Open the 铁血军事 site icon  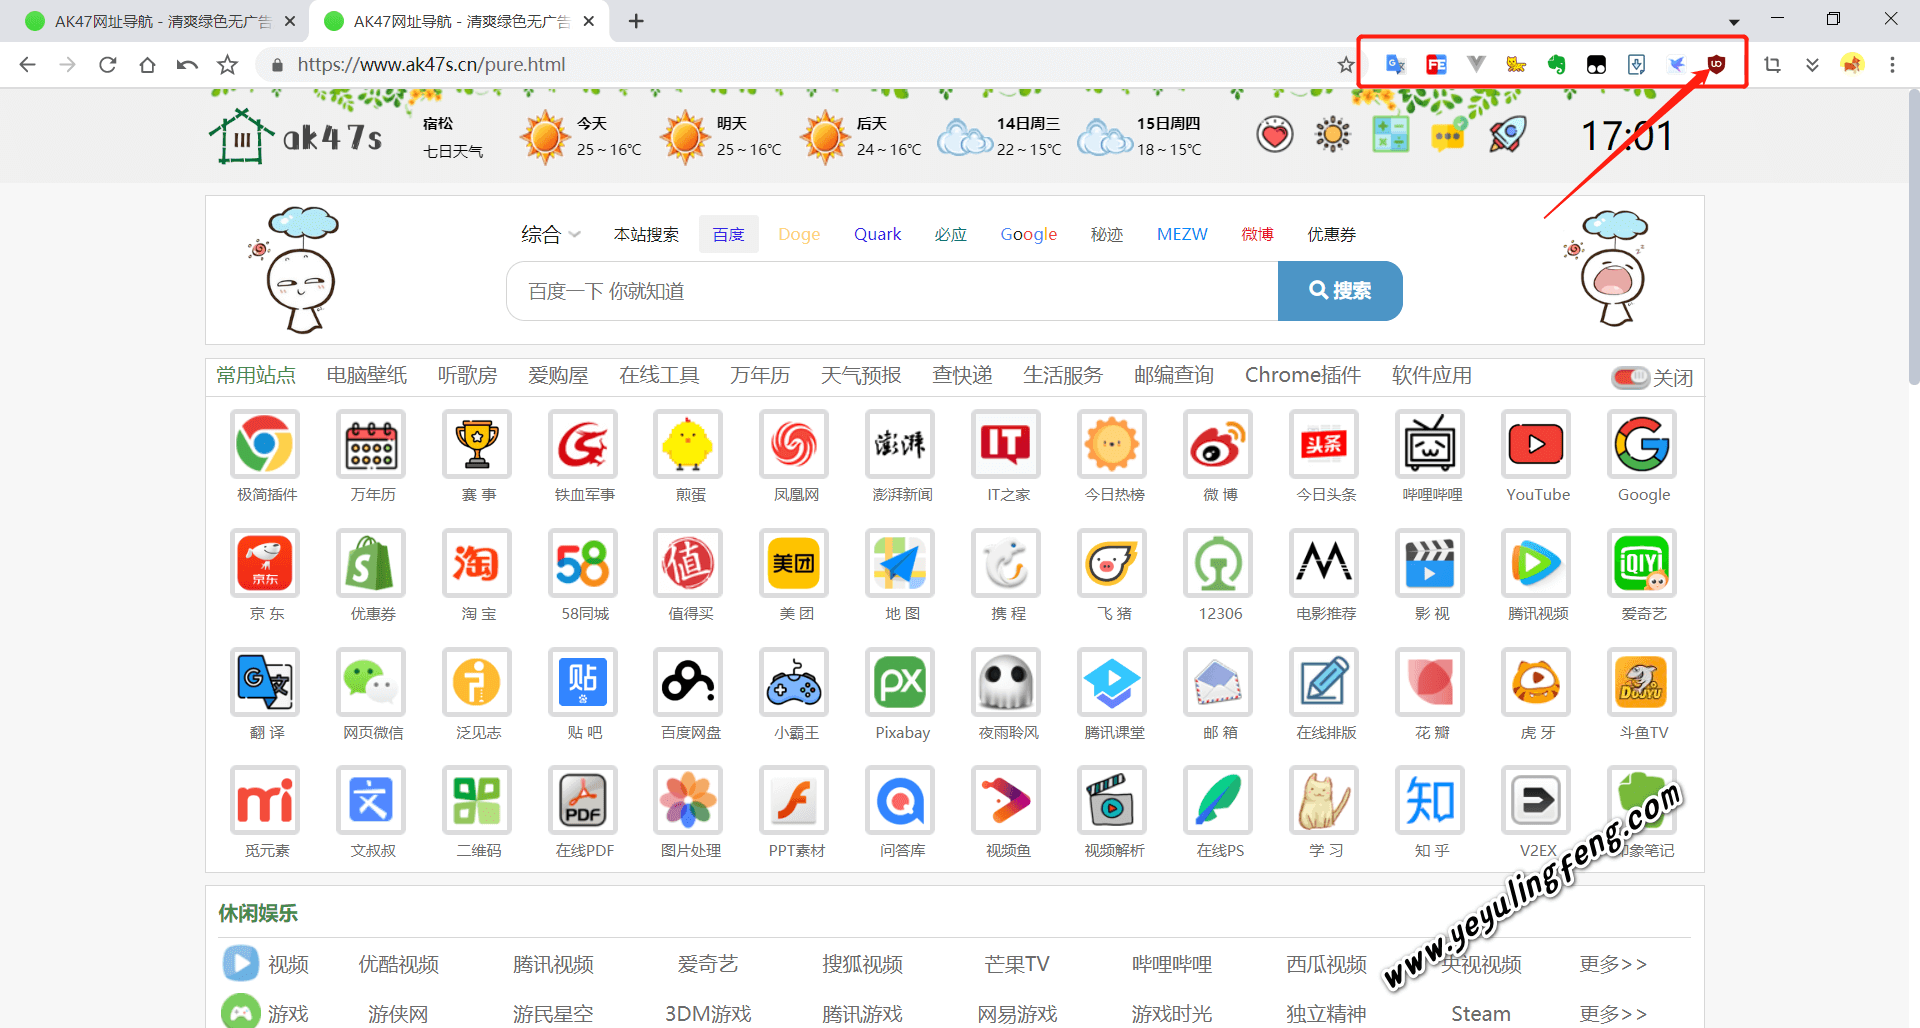(583, 444)
